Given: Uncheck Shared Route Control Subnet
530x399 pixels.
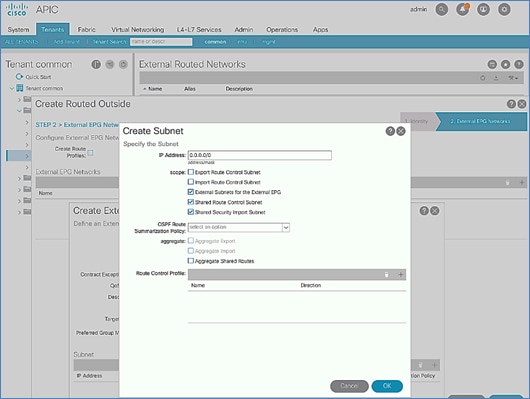Looking at the screenshot, I should pos(191,202).
